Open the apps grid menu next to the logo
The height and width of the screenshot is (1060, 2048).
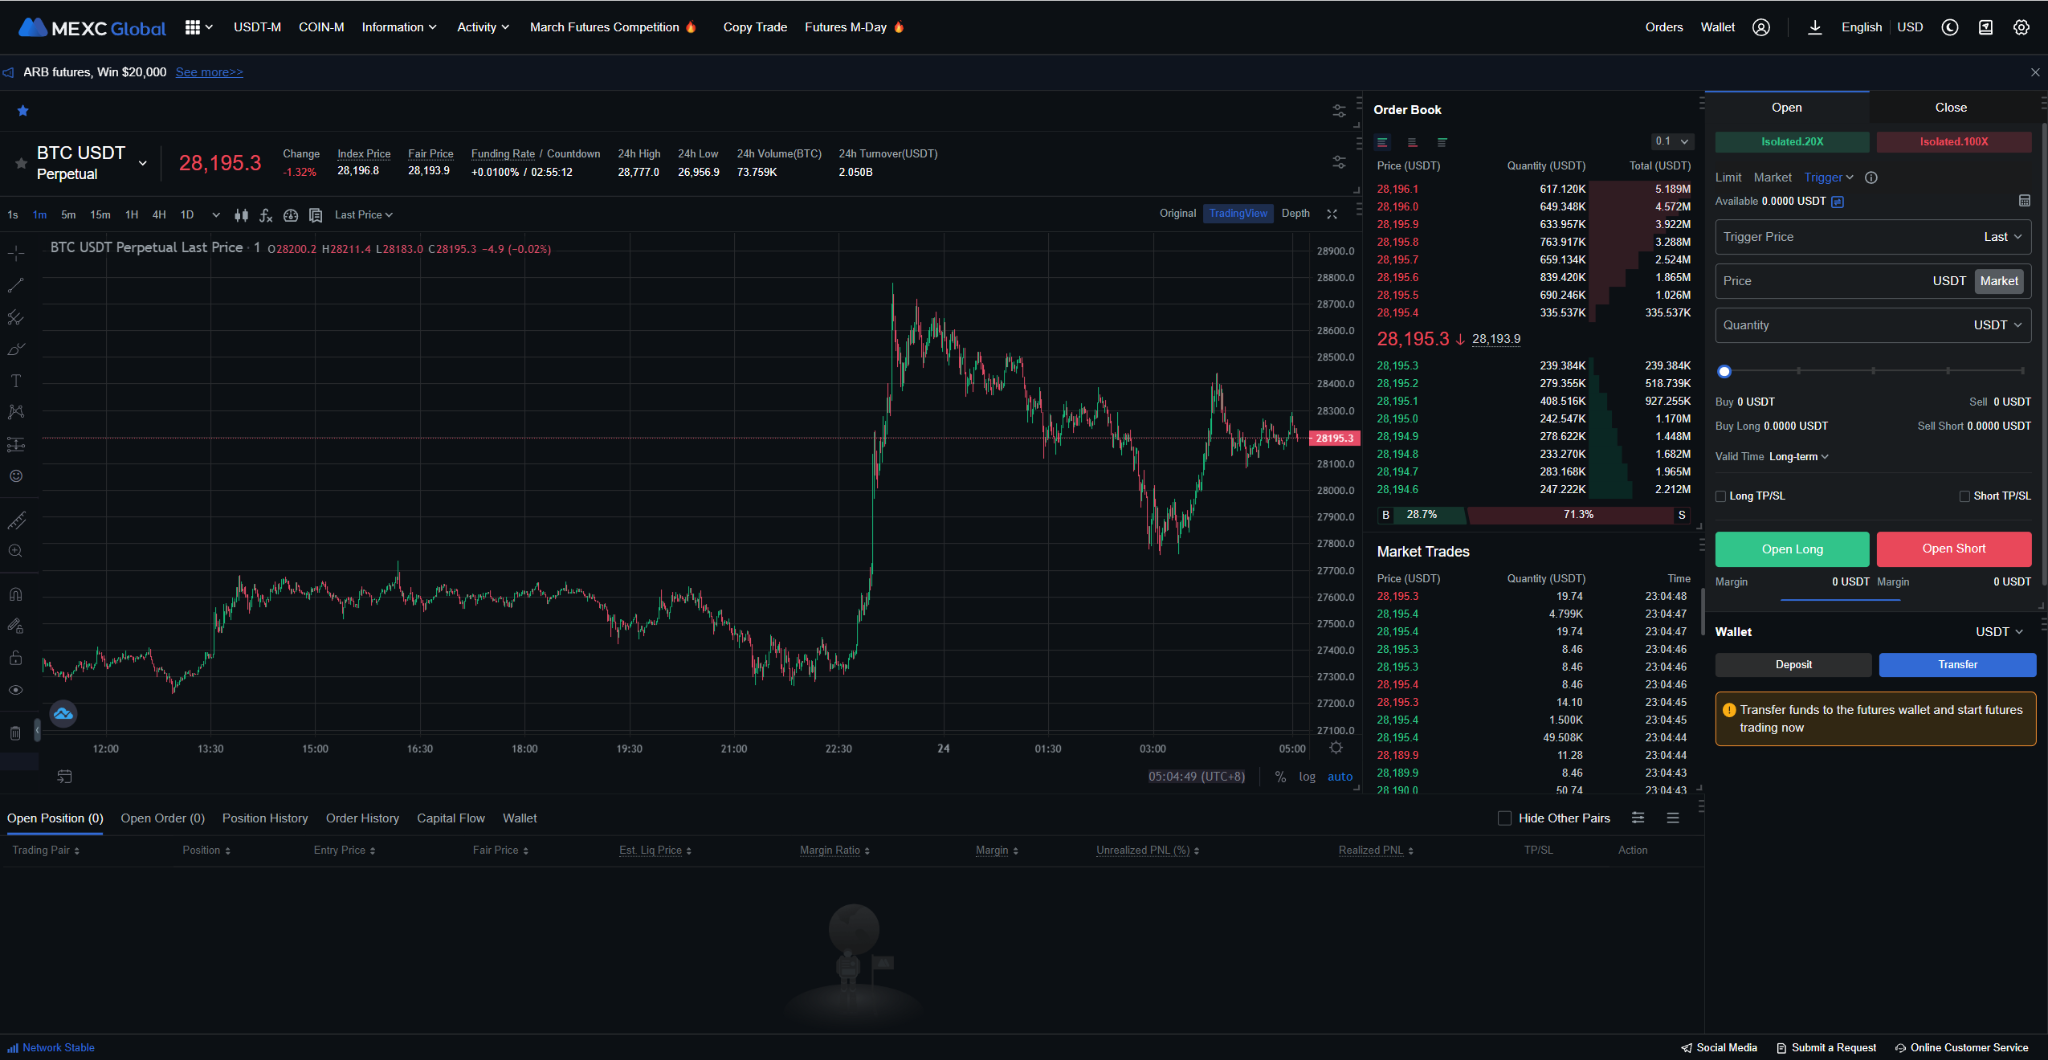click(x=198, y=27)
